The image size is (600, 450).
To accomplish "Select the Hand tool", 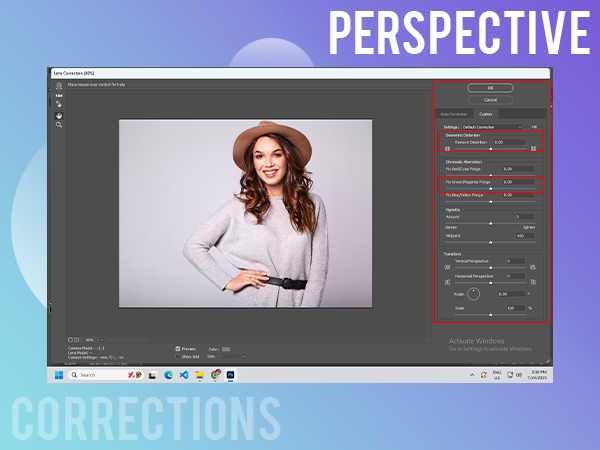I will point(59,116).
